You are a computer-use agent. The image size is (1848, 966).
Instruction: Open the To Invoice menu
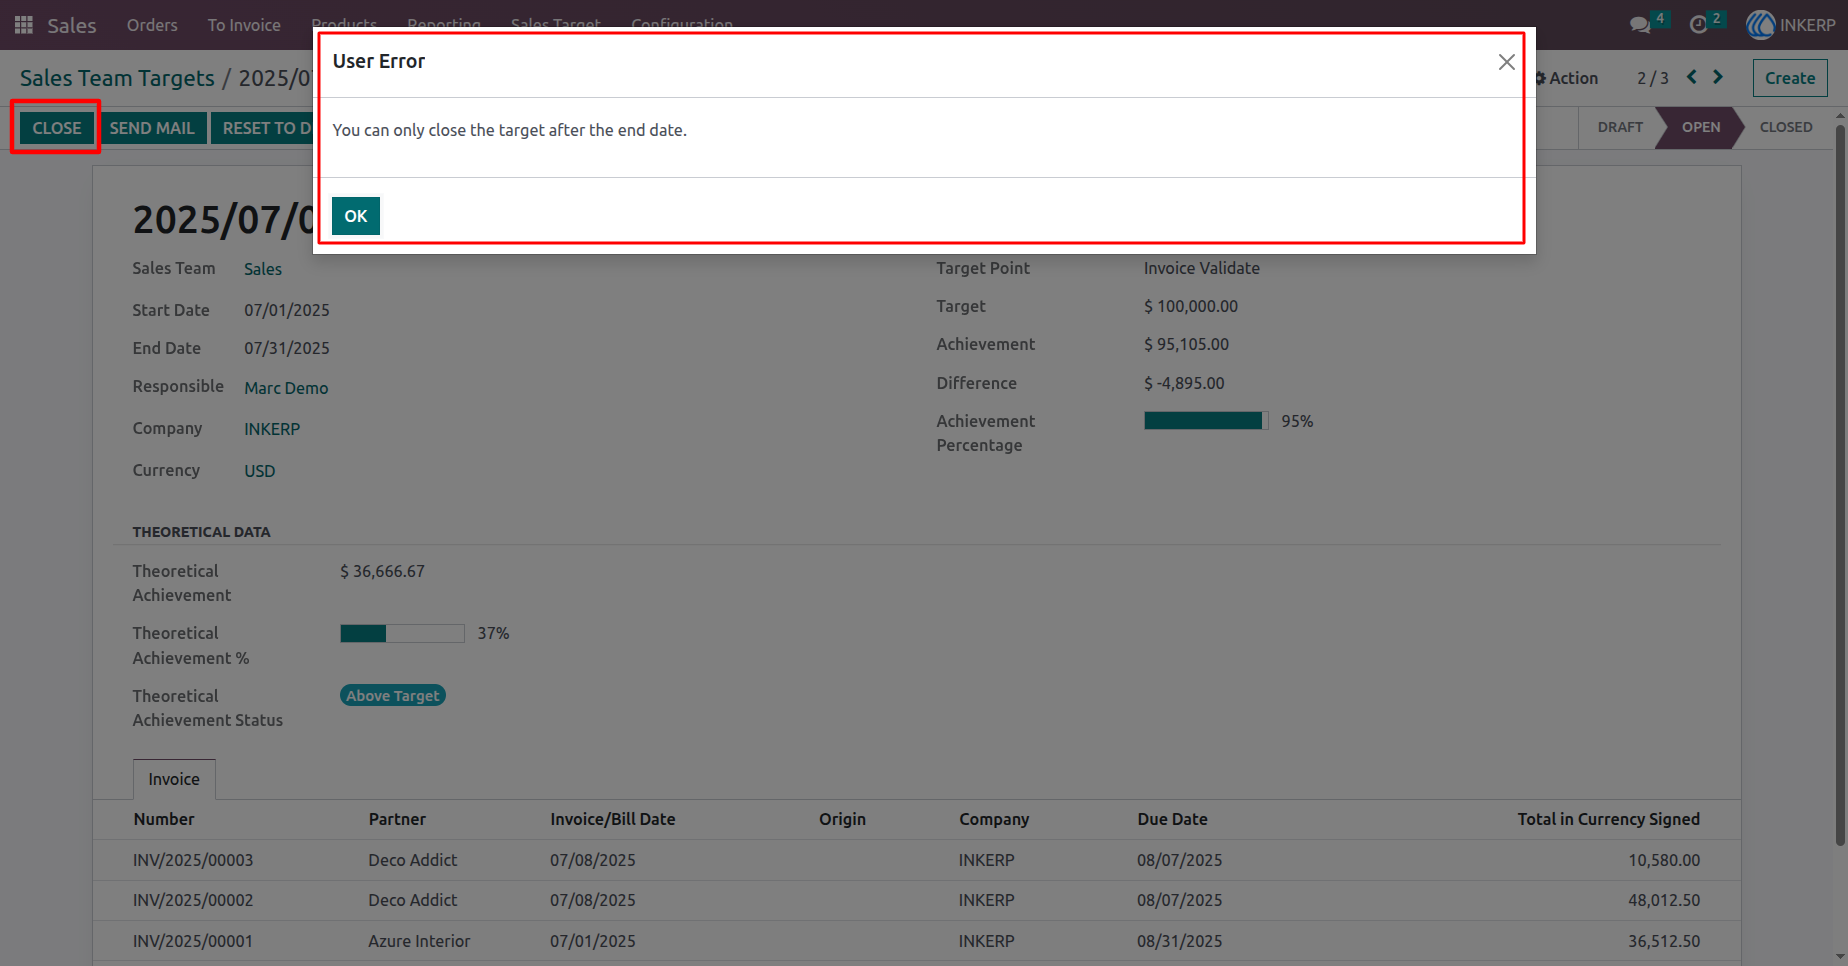(244, 25)
